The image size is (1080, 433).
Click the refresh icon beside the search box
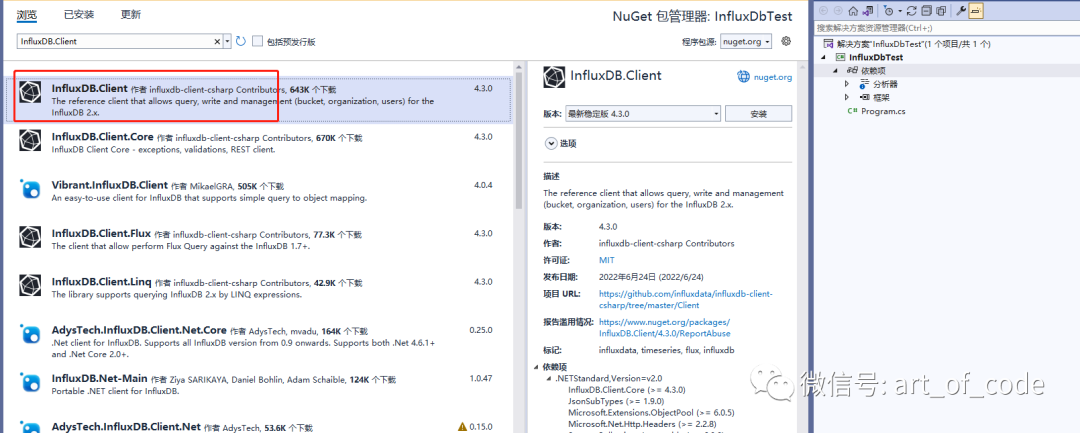(240, 41)
